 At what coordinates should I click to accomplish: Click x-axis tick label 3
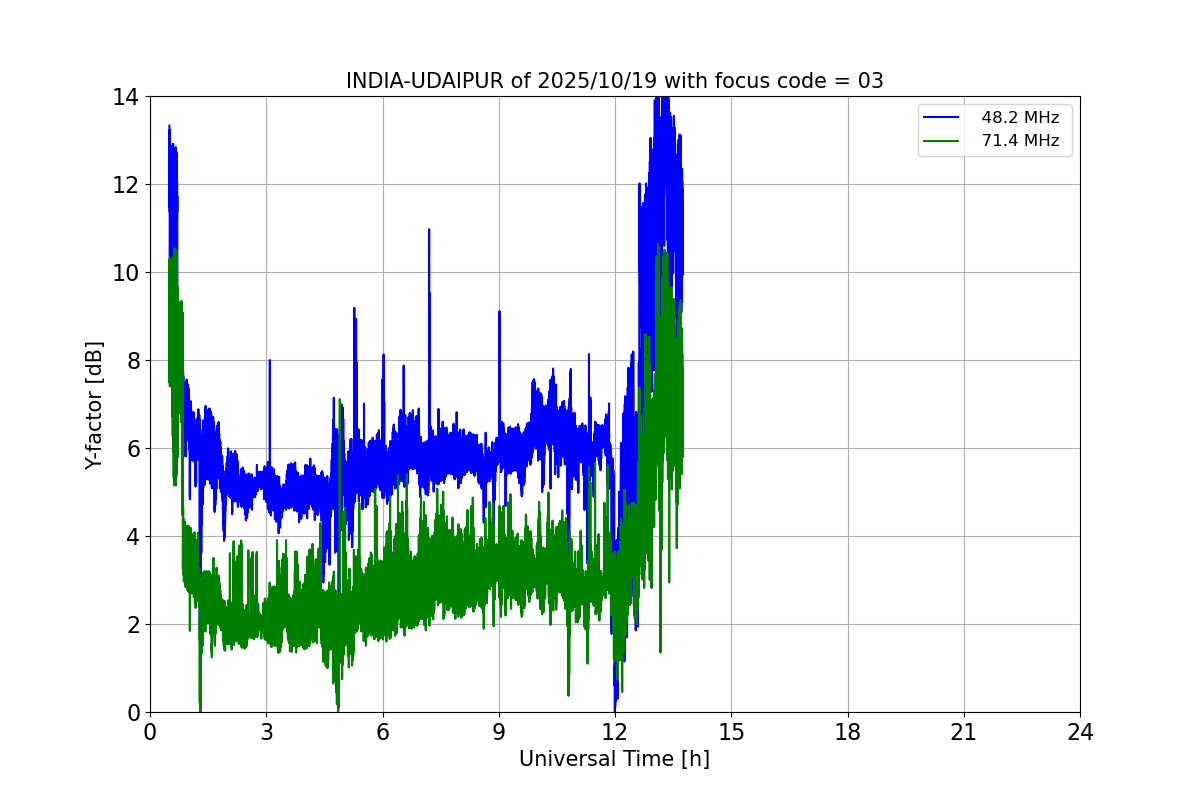pyautogui.click(x=266, y=732)
